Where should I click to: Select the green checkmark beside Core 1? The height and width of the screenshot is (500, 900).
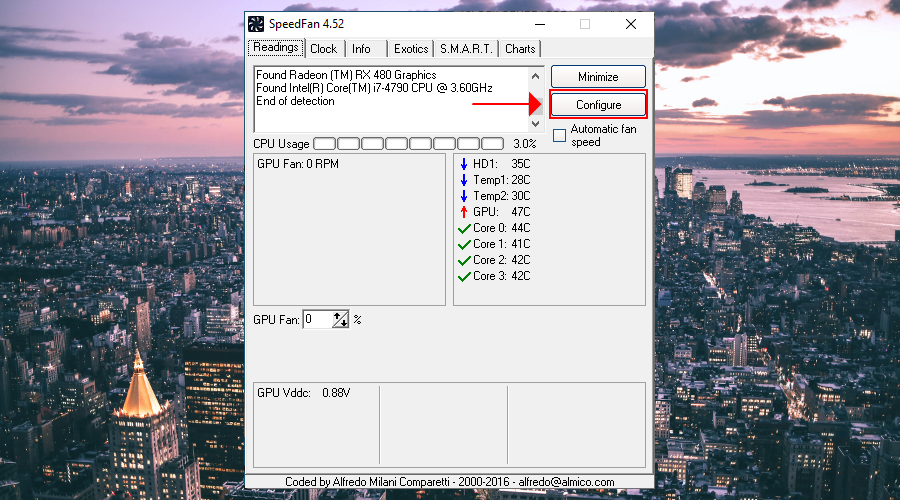[464, 244]
